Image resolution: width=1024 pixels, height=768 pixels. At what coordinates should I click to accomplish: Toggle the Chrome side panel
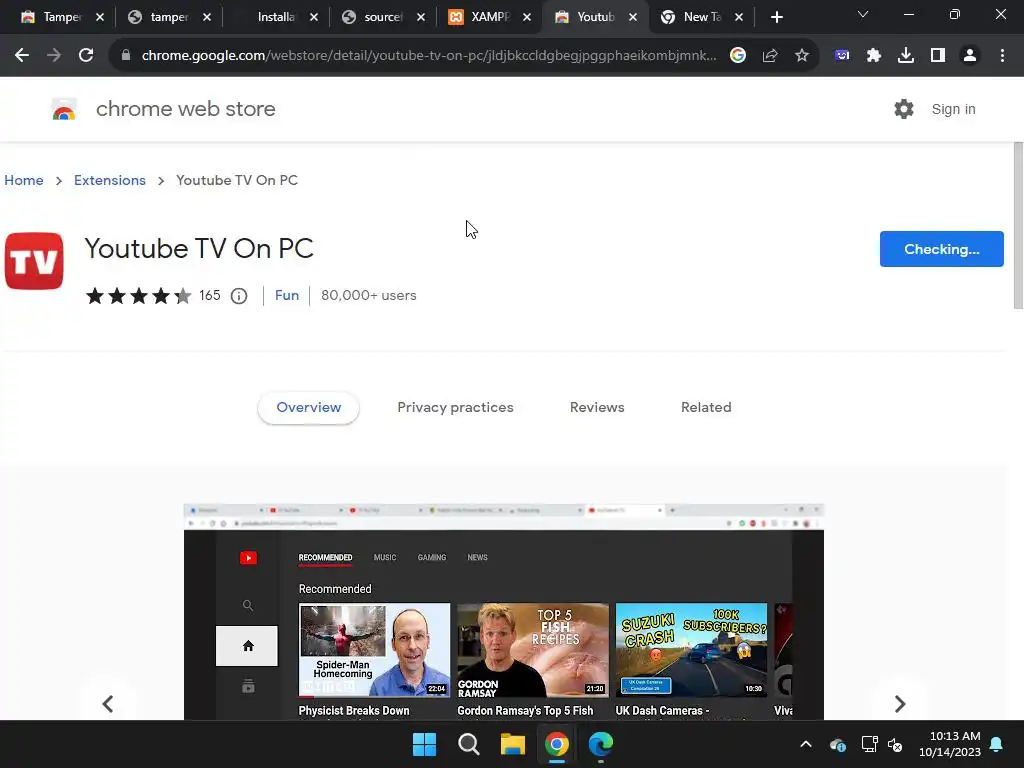938,56
